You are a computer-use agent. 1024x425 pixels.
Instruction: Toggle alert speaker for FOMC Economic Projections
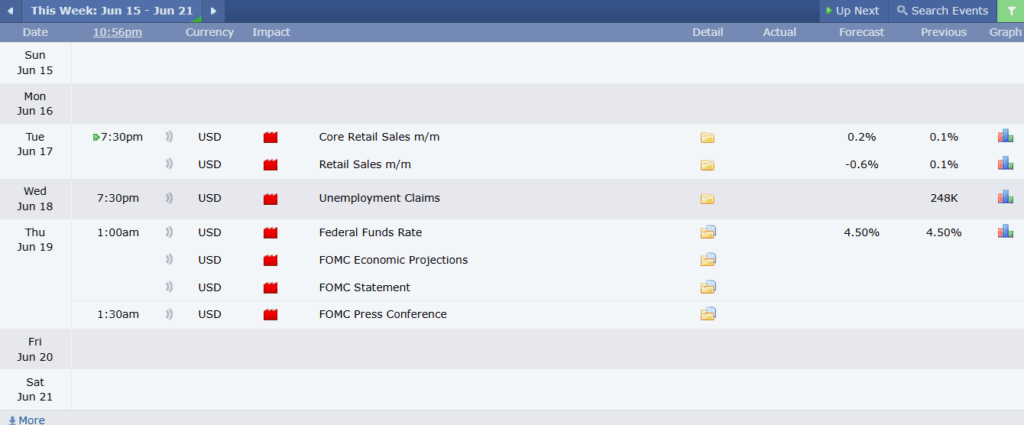[168, 260]
